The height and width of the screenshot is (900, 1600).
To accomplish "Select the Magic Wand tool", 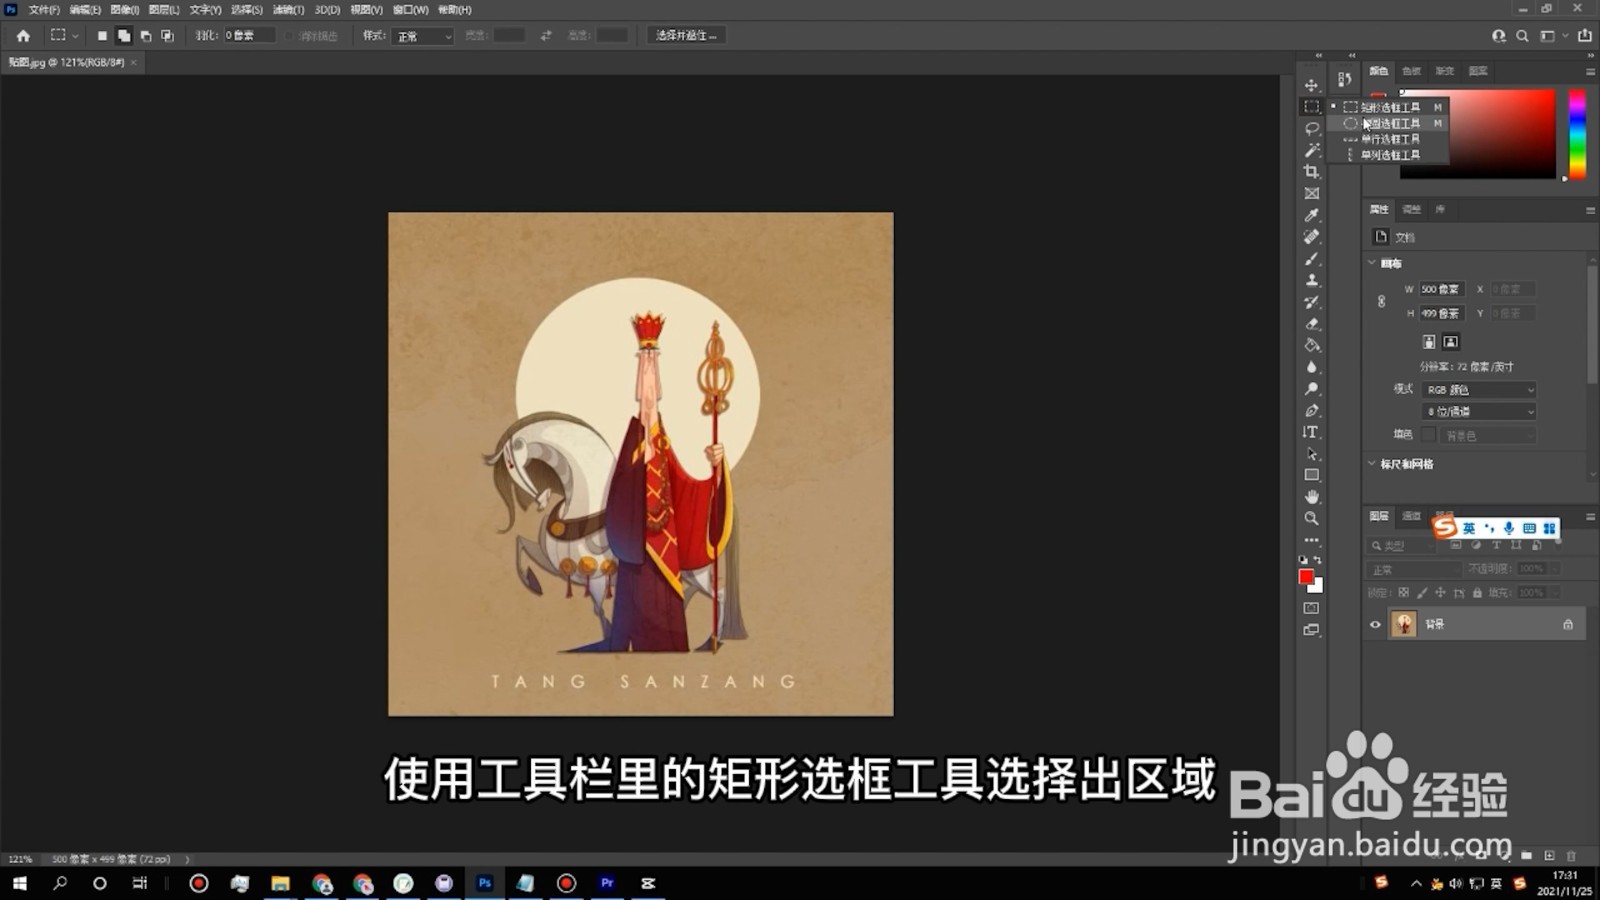I will 1311,150.
